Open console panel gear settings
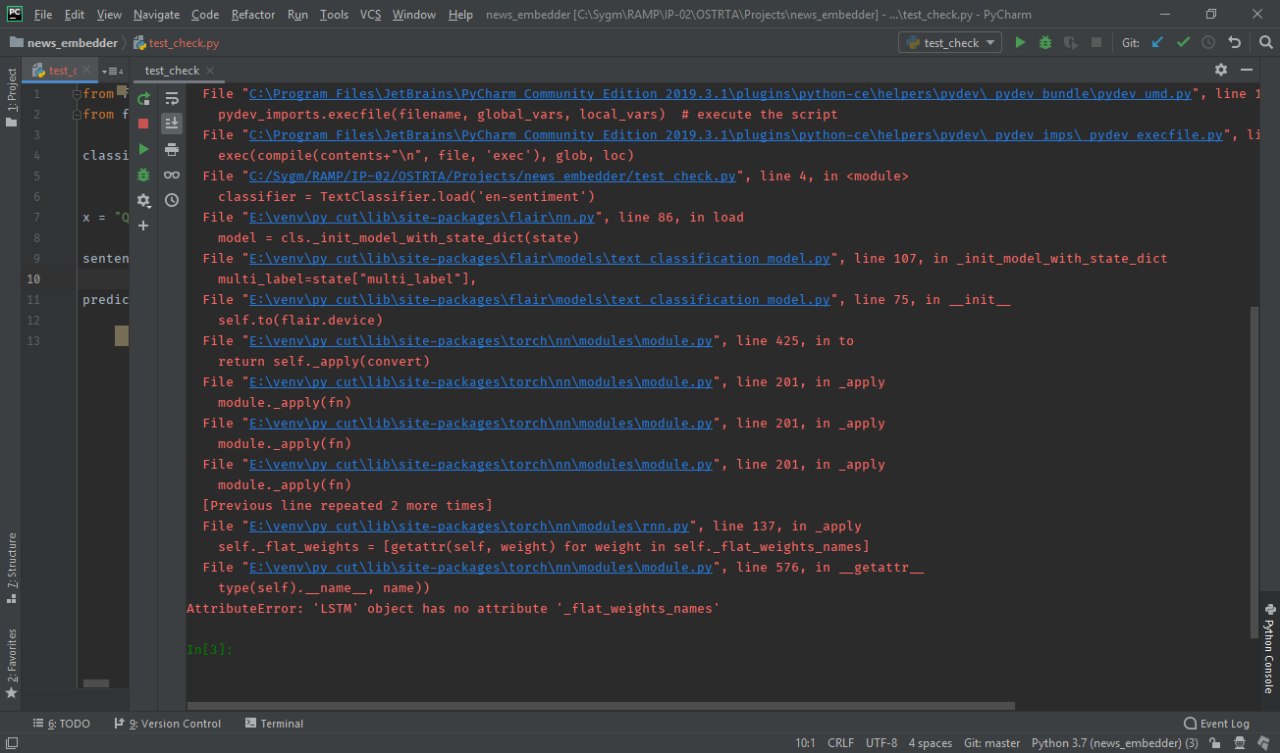The image size is (1280, 753). tap(1221, 70)
